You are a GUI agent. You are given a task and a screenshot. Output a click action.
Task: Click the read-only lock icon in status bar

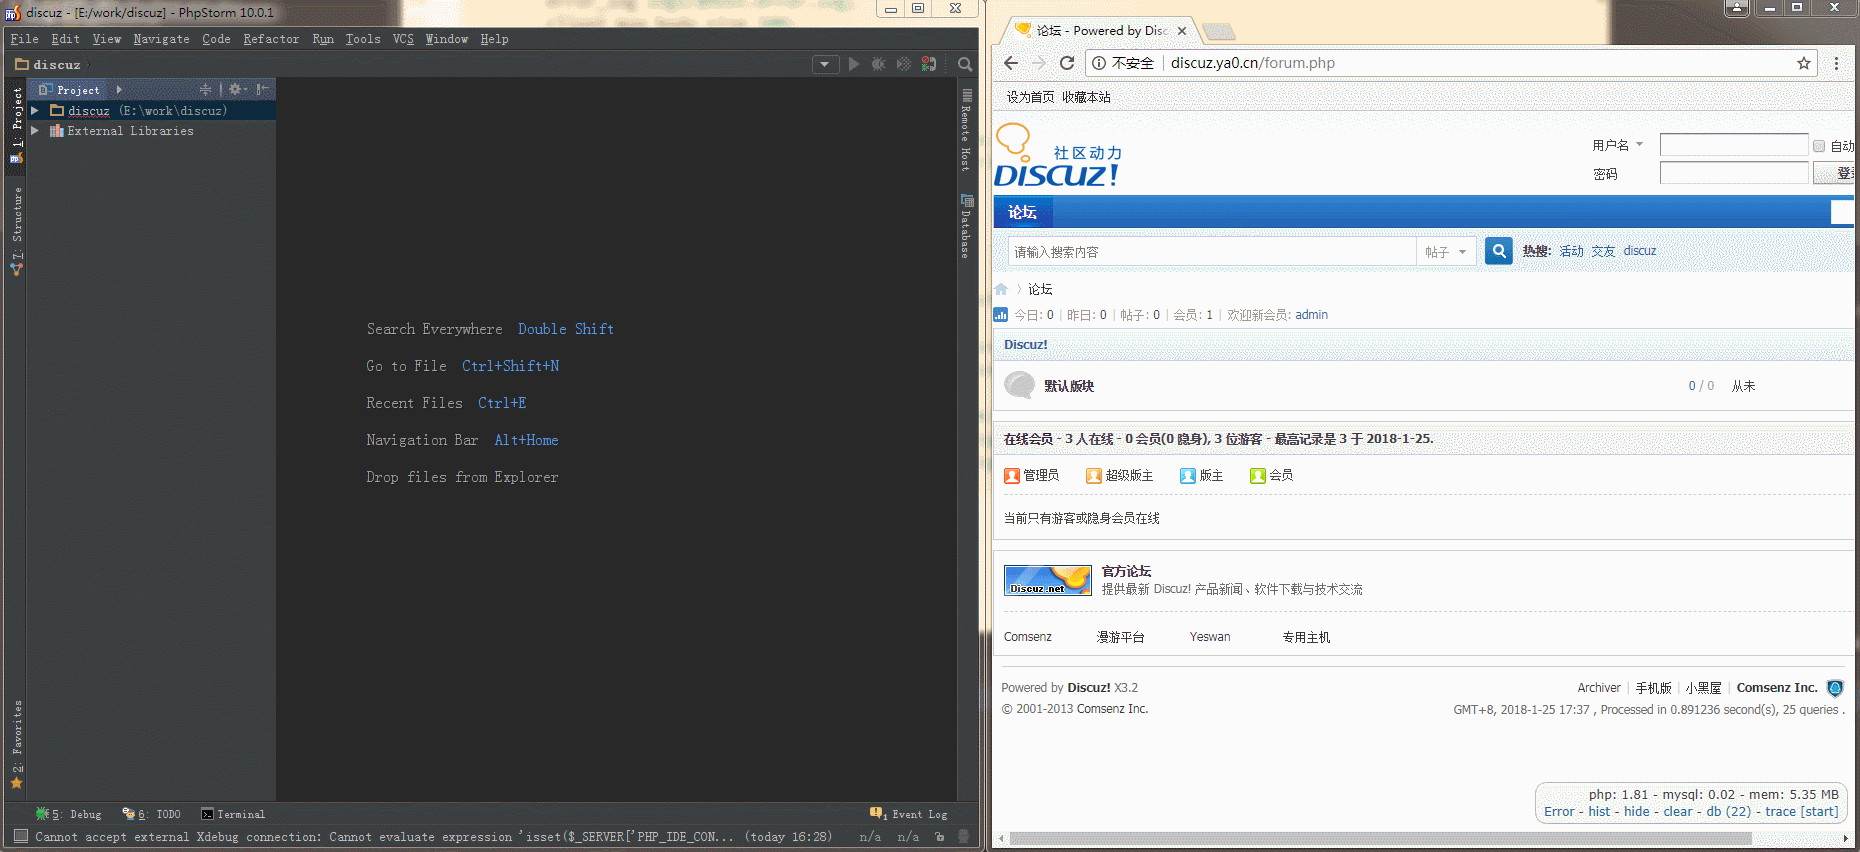(940, 837)
